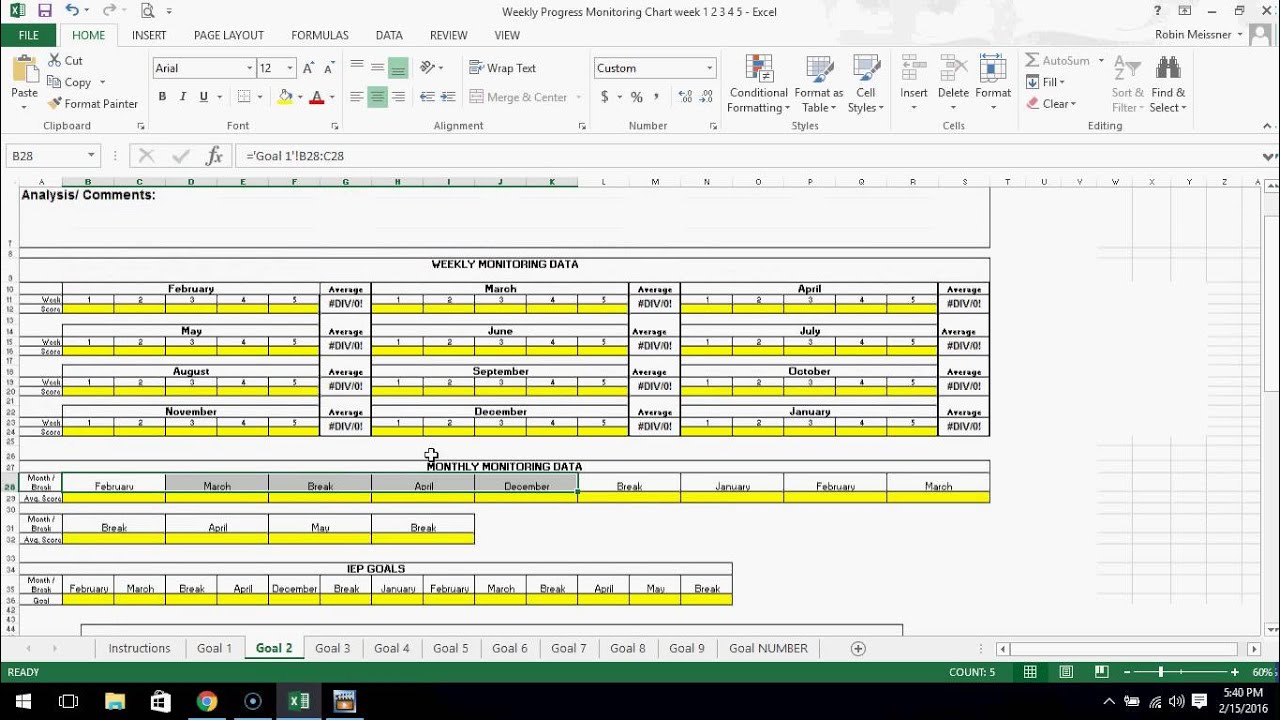Open Sort & Filter

(x=1128, y=84)
